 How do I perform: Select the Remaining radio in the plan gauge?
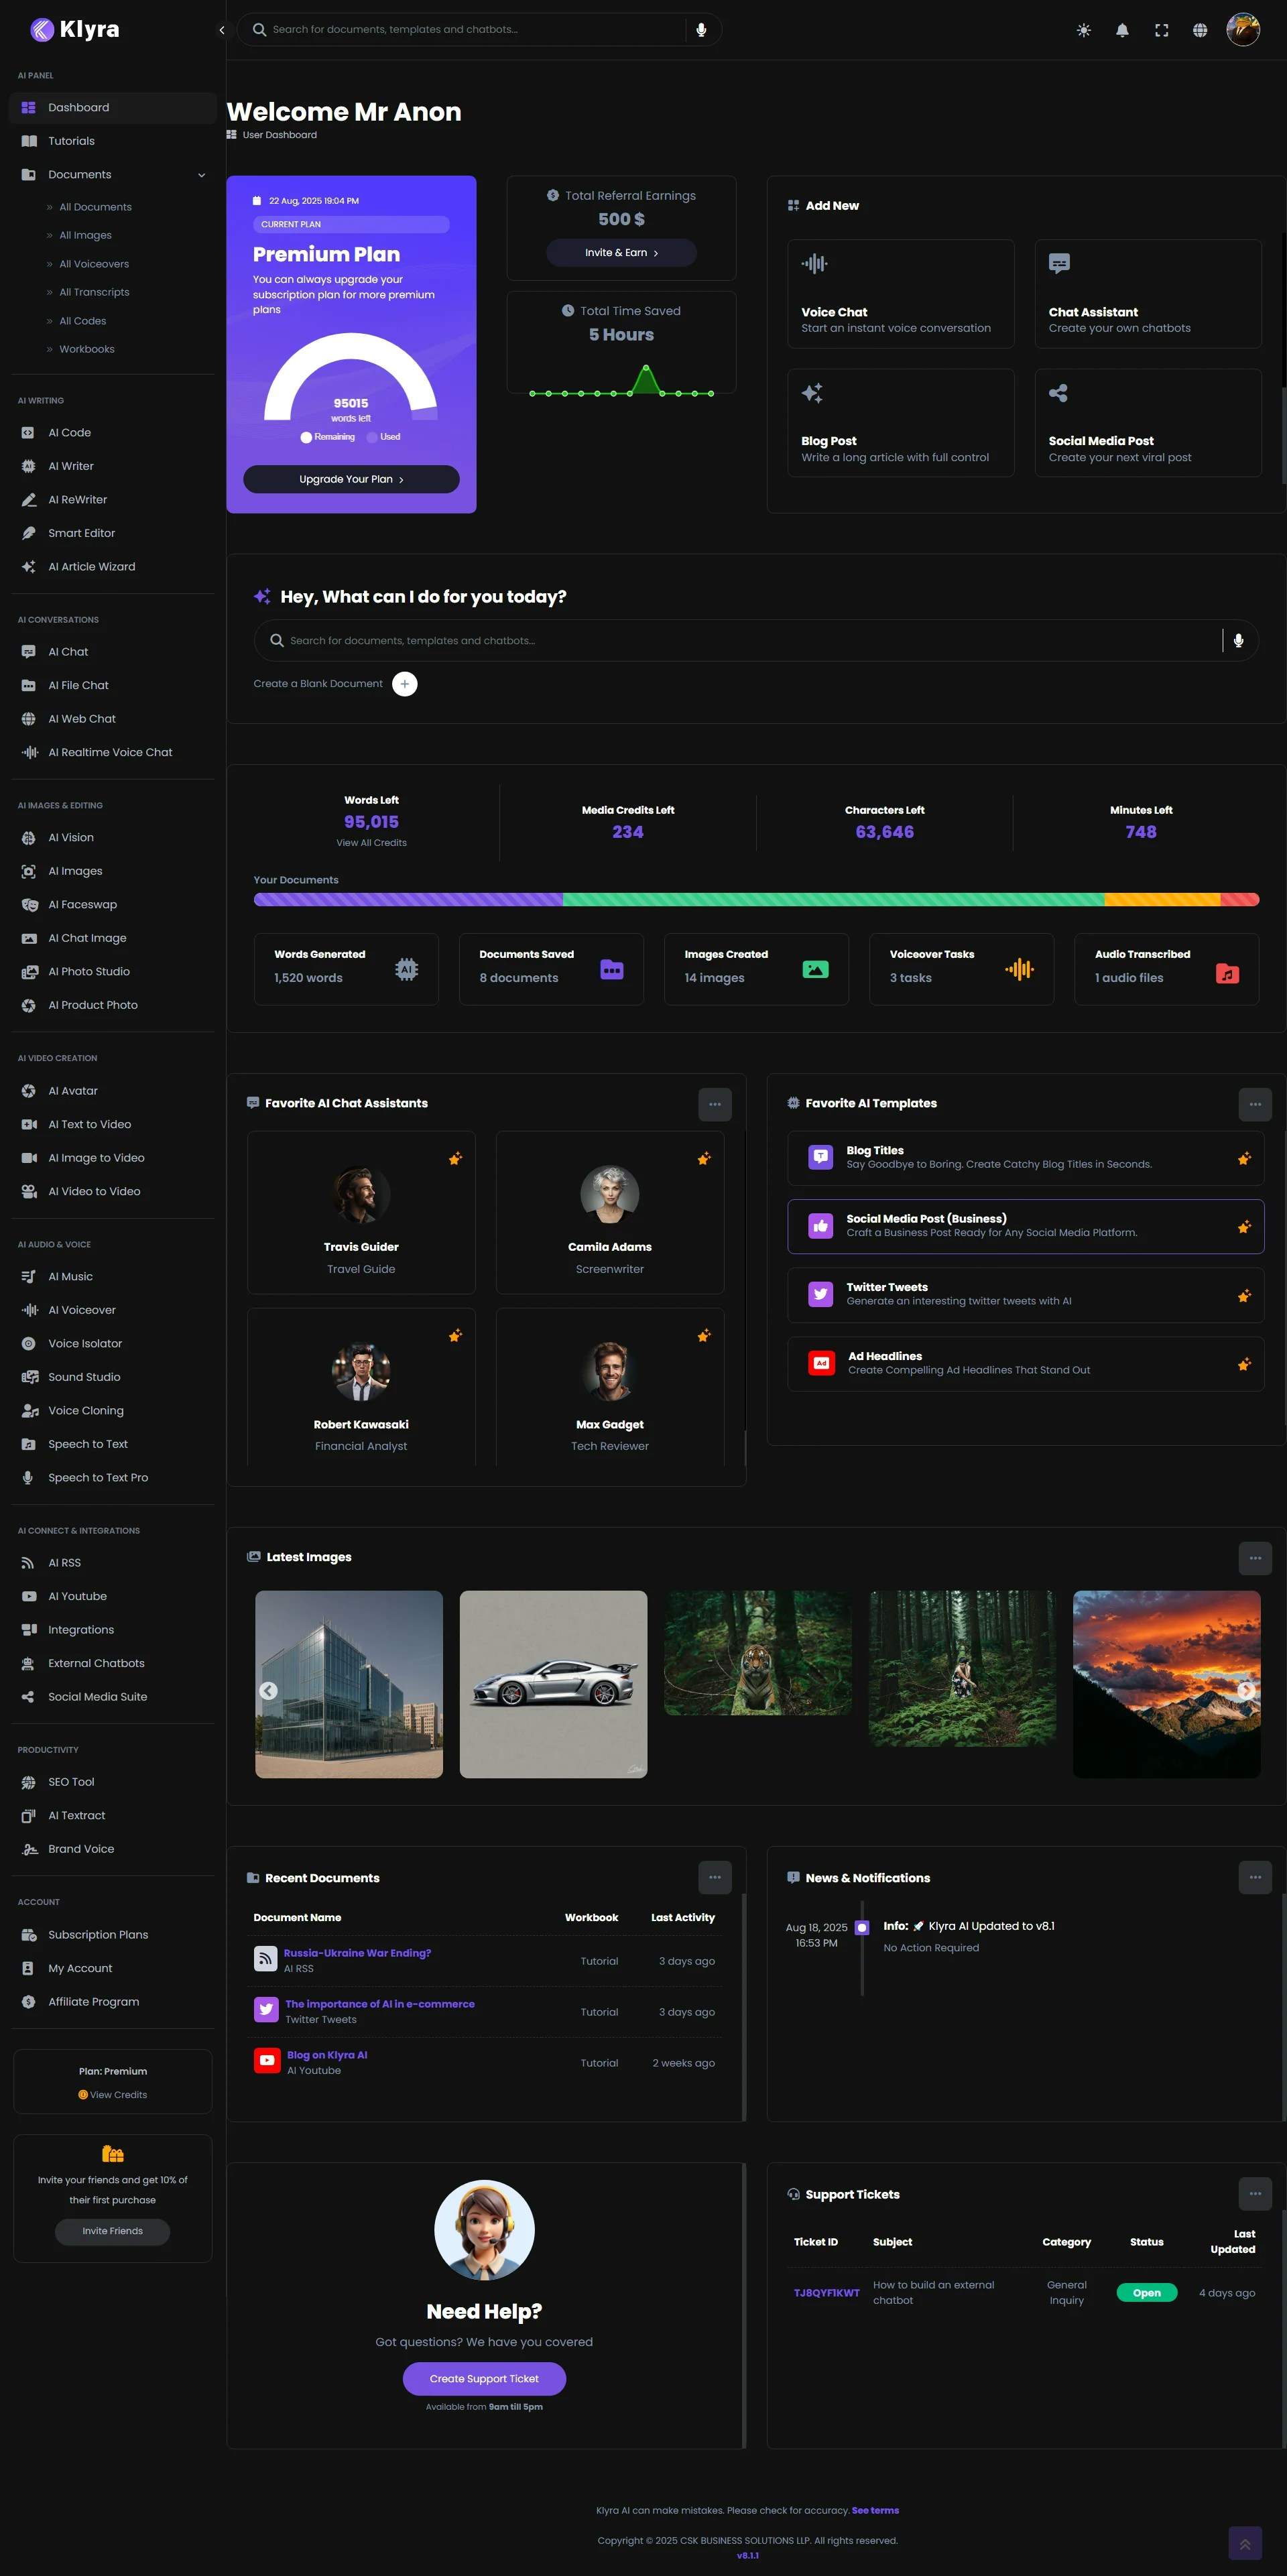(308, 437)
